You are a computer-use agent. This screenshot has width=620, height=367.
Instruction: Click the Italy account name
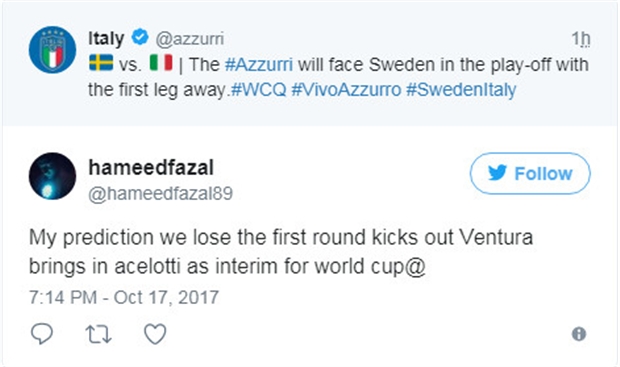click(x=106, y=39)
